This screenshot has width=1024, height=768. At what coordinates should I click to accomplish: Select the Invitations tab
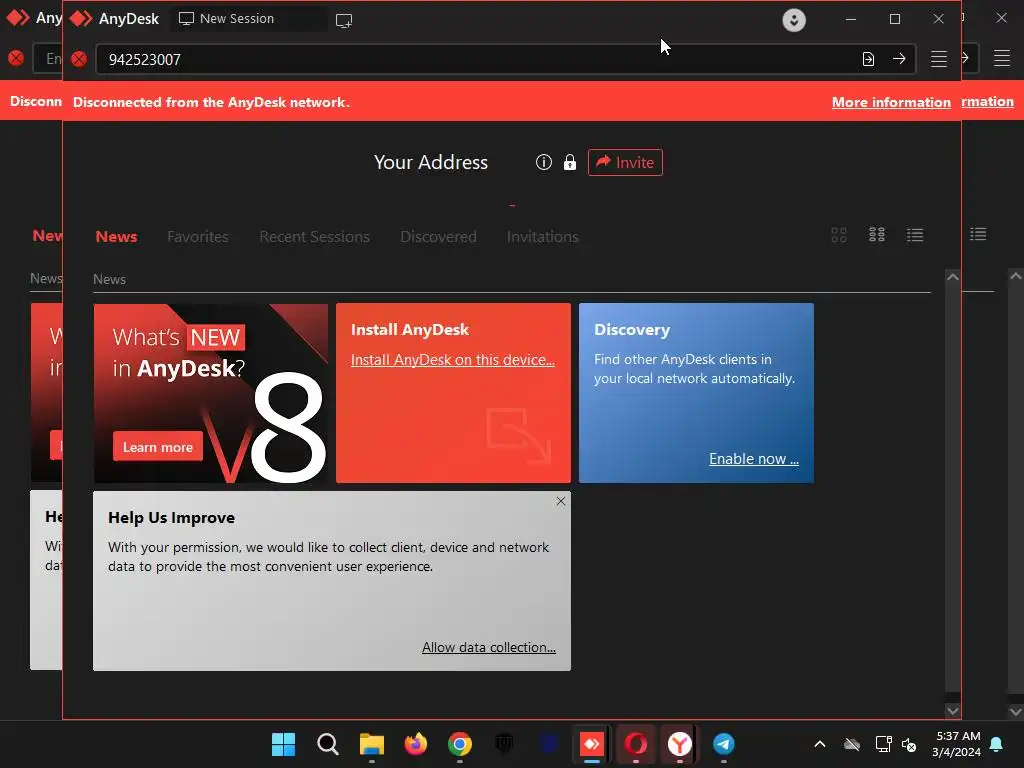click(x=543, y=236)
